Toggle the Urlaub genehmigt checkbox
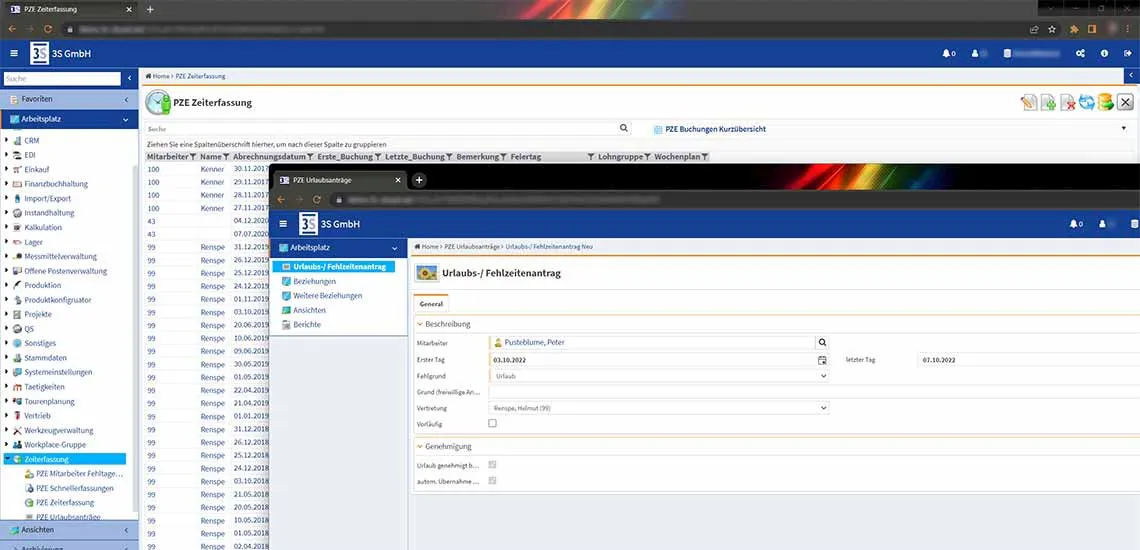 point(492,465)
